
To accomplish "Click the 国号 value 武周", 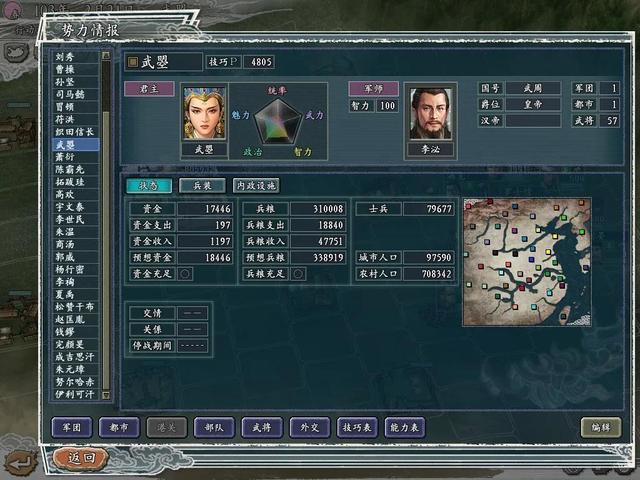I will tap(533, 88).
